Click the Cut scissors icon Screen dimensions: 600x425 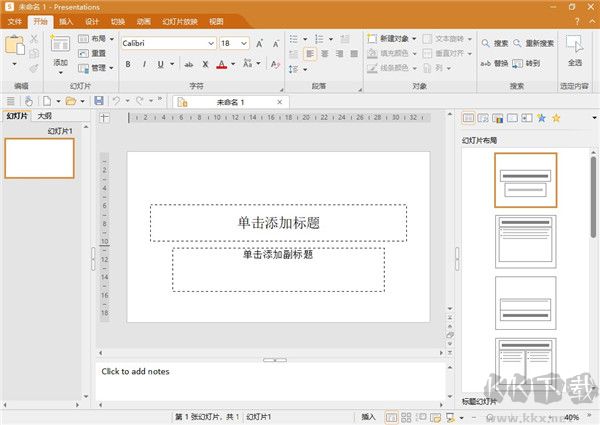[34, 39]
